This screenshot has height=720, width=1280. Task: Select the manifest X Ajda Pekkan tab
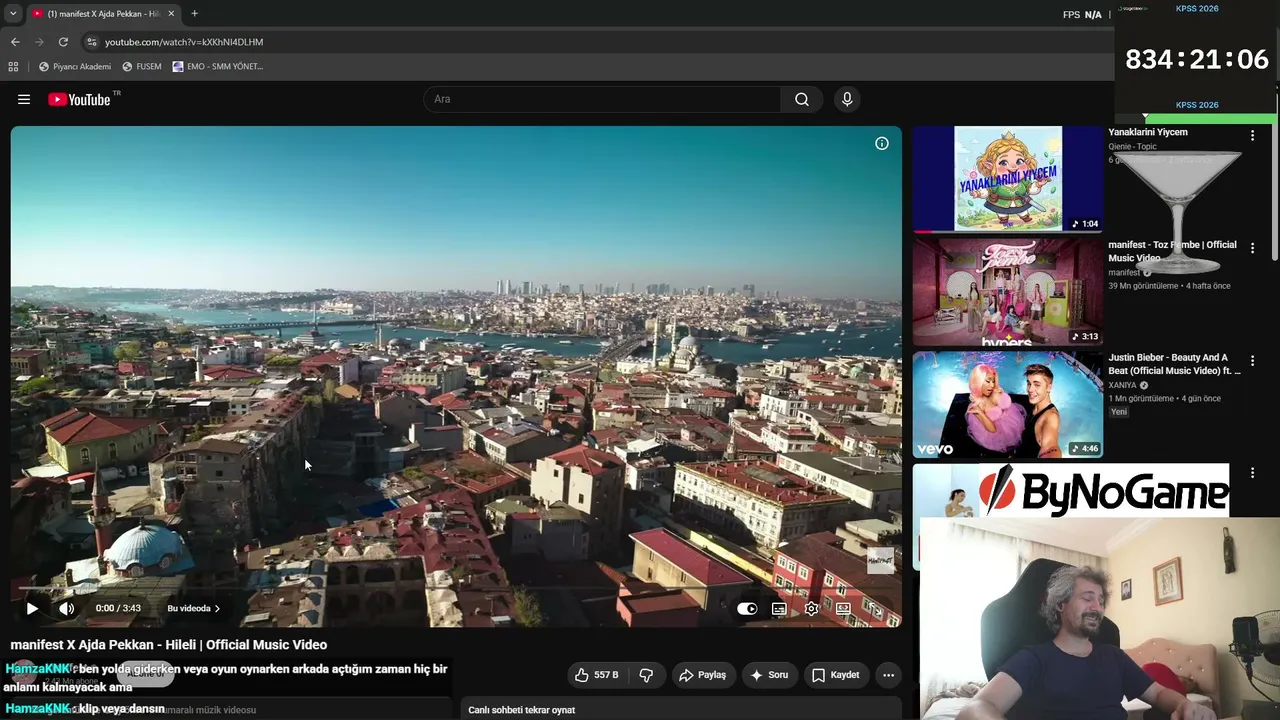[x=102, y=14]
